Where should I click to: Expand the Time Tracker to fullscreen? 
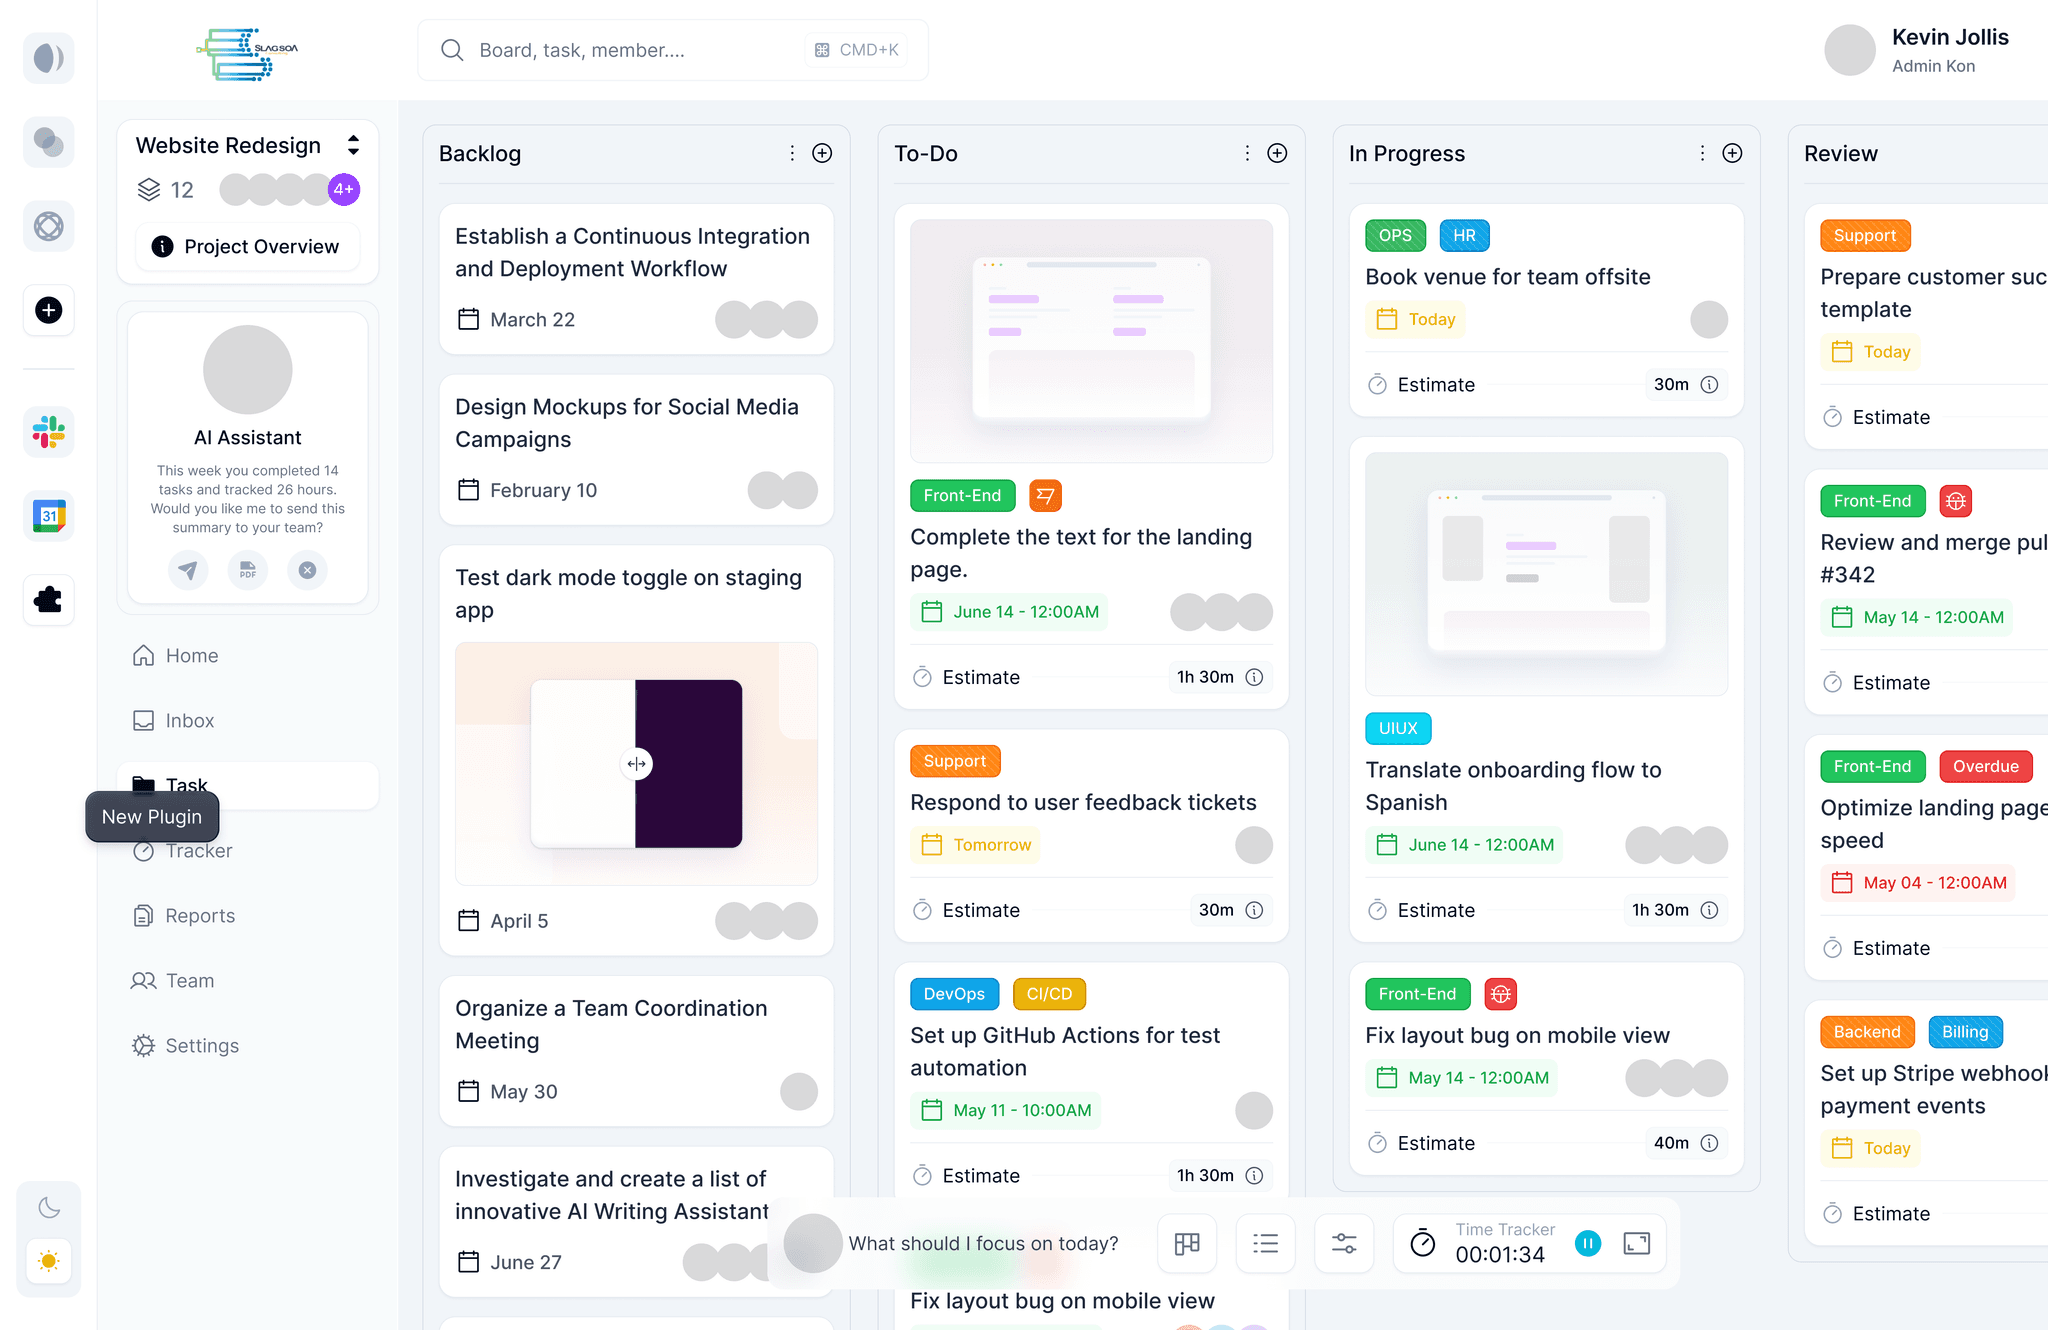point(1638,1243)
